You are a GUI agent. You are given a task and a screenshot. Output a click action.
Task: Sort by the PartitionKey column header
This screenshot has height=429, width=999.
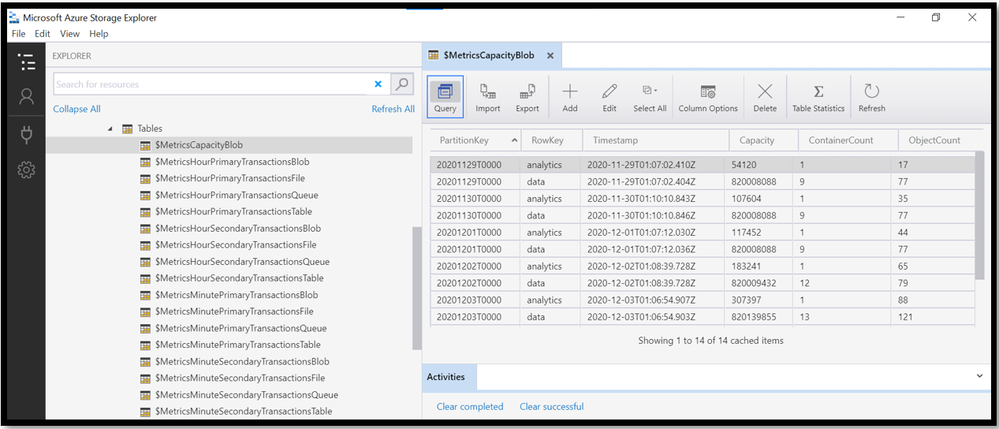pyautogui.click(x=476, y=140)
